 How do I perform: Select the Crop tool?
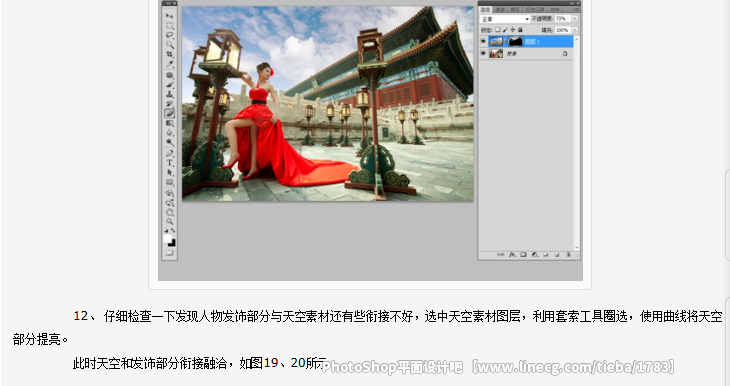tap(169, 54)
